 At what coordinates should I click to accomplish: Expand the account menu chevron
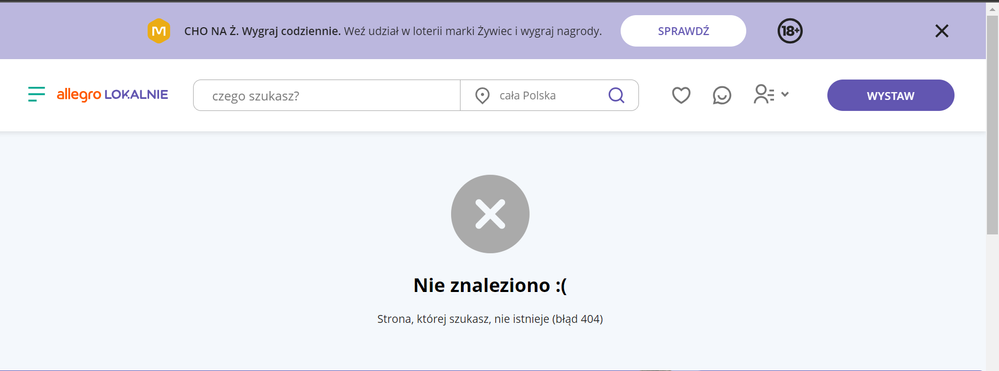coord(785,94)
